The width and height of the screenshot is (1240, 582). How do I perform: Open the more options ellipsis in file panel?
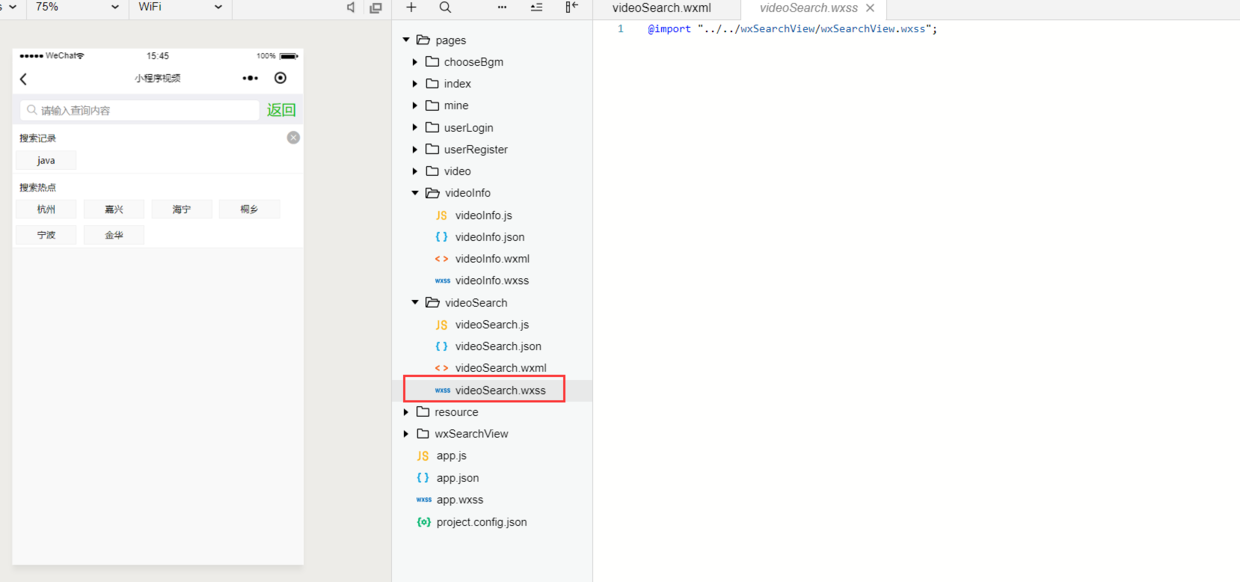pyautogui.click(x=502, y=7)
